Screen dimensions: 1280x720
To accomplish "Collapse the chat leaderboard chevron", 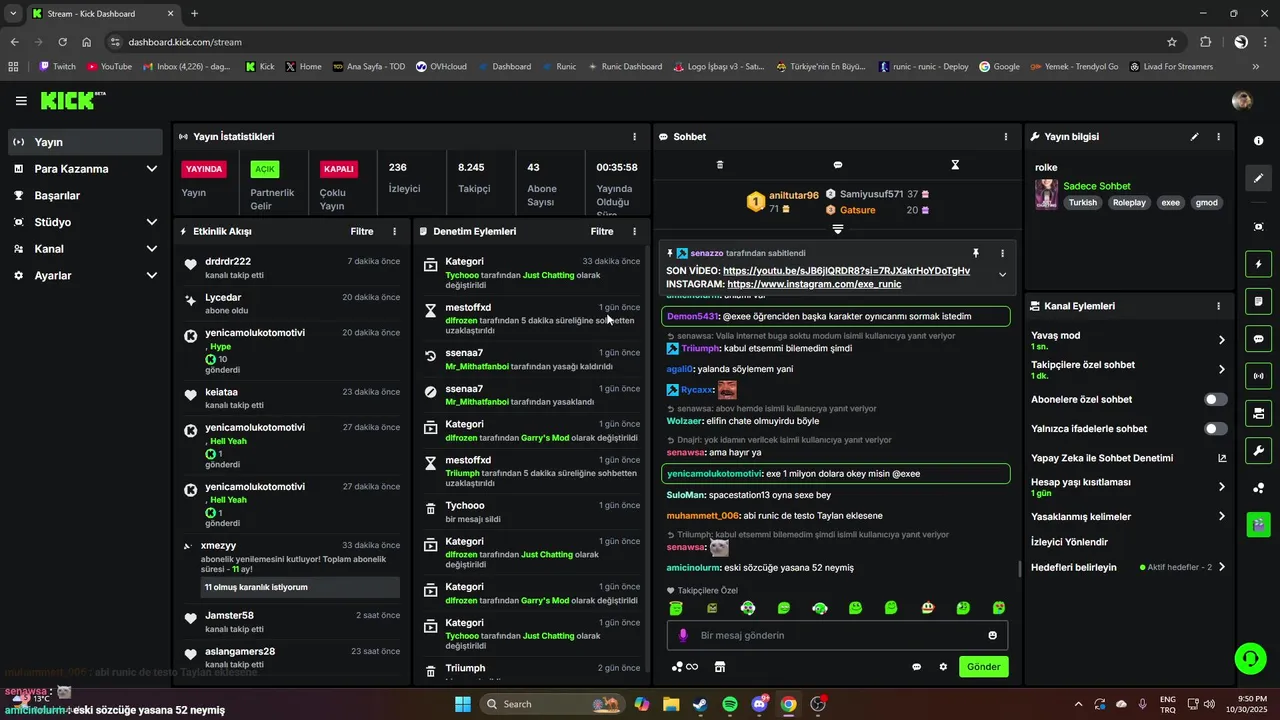I will pos(838,229).
